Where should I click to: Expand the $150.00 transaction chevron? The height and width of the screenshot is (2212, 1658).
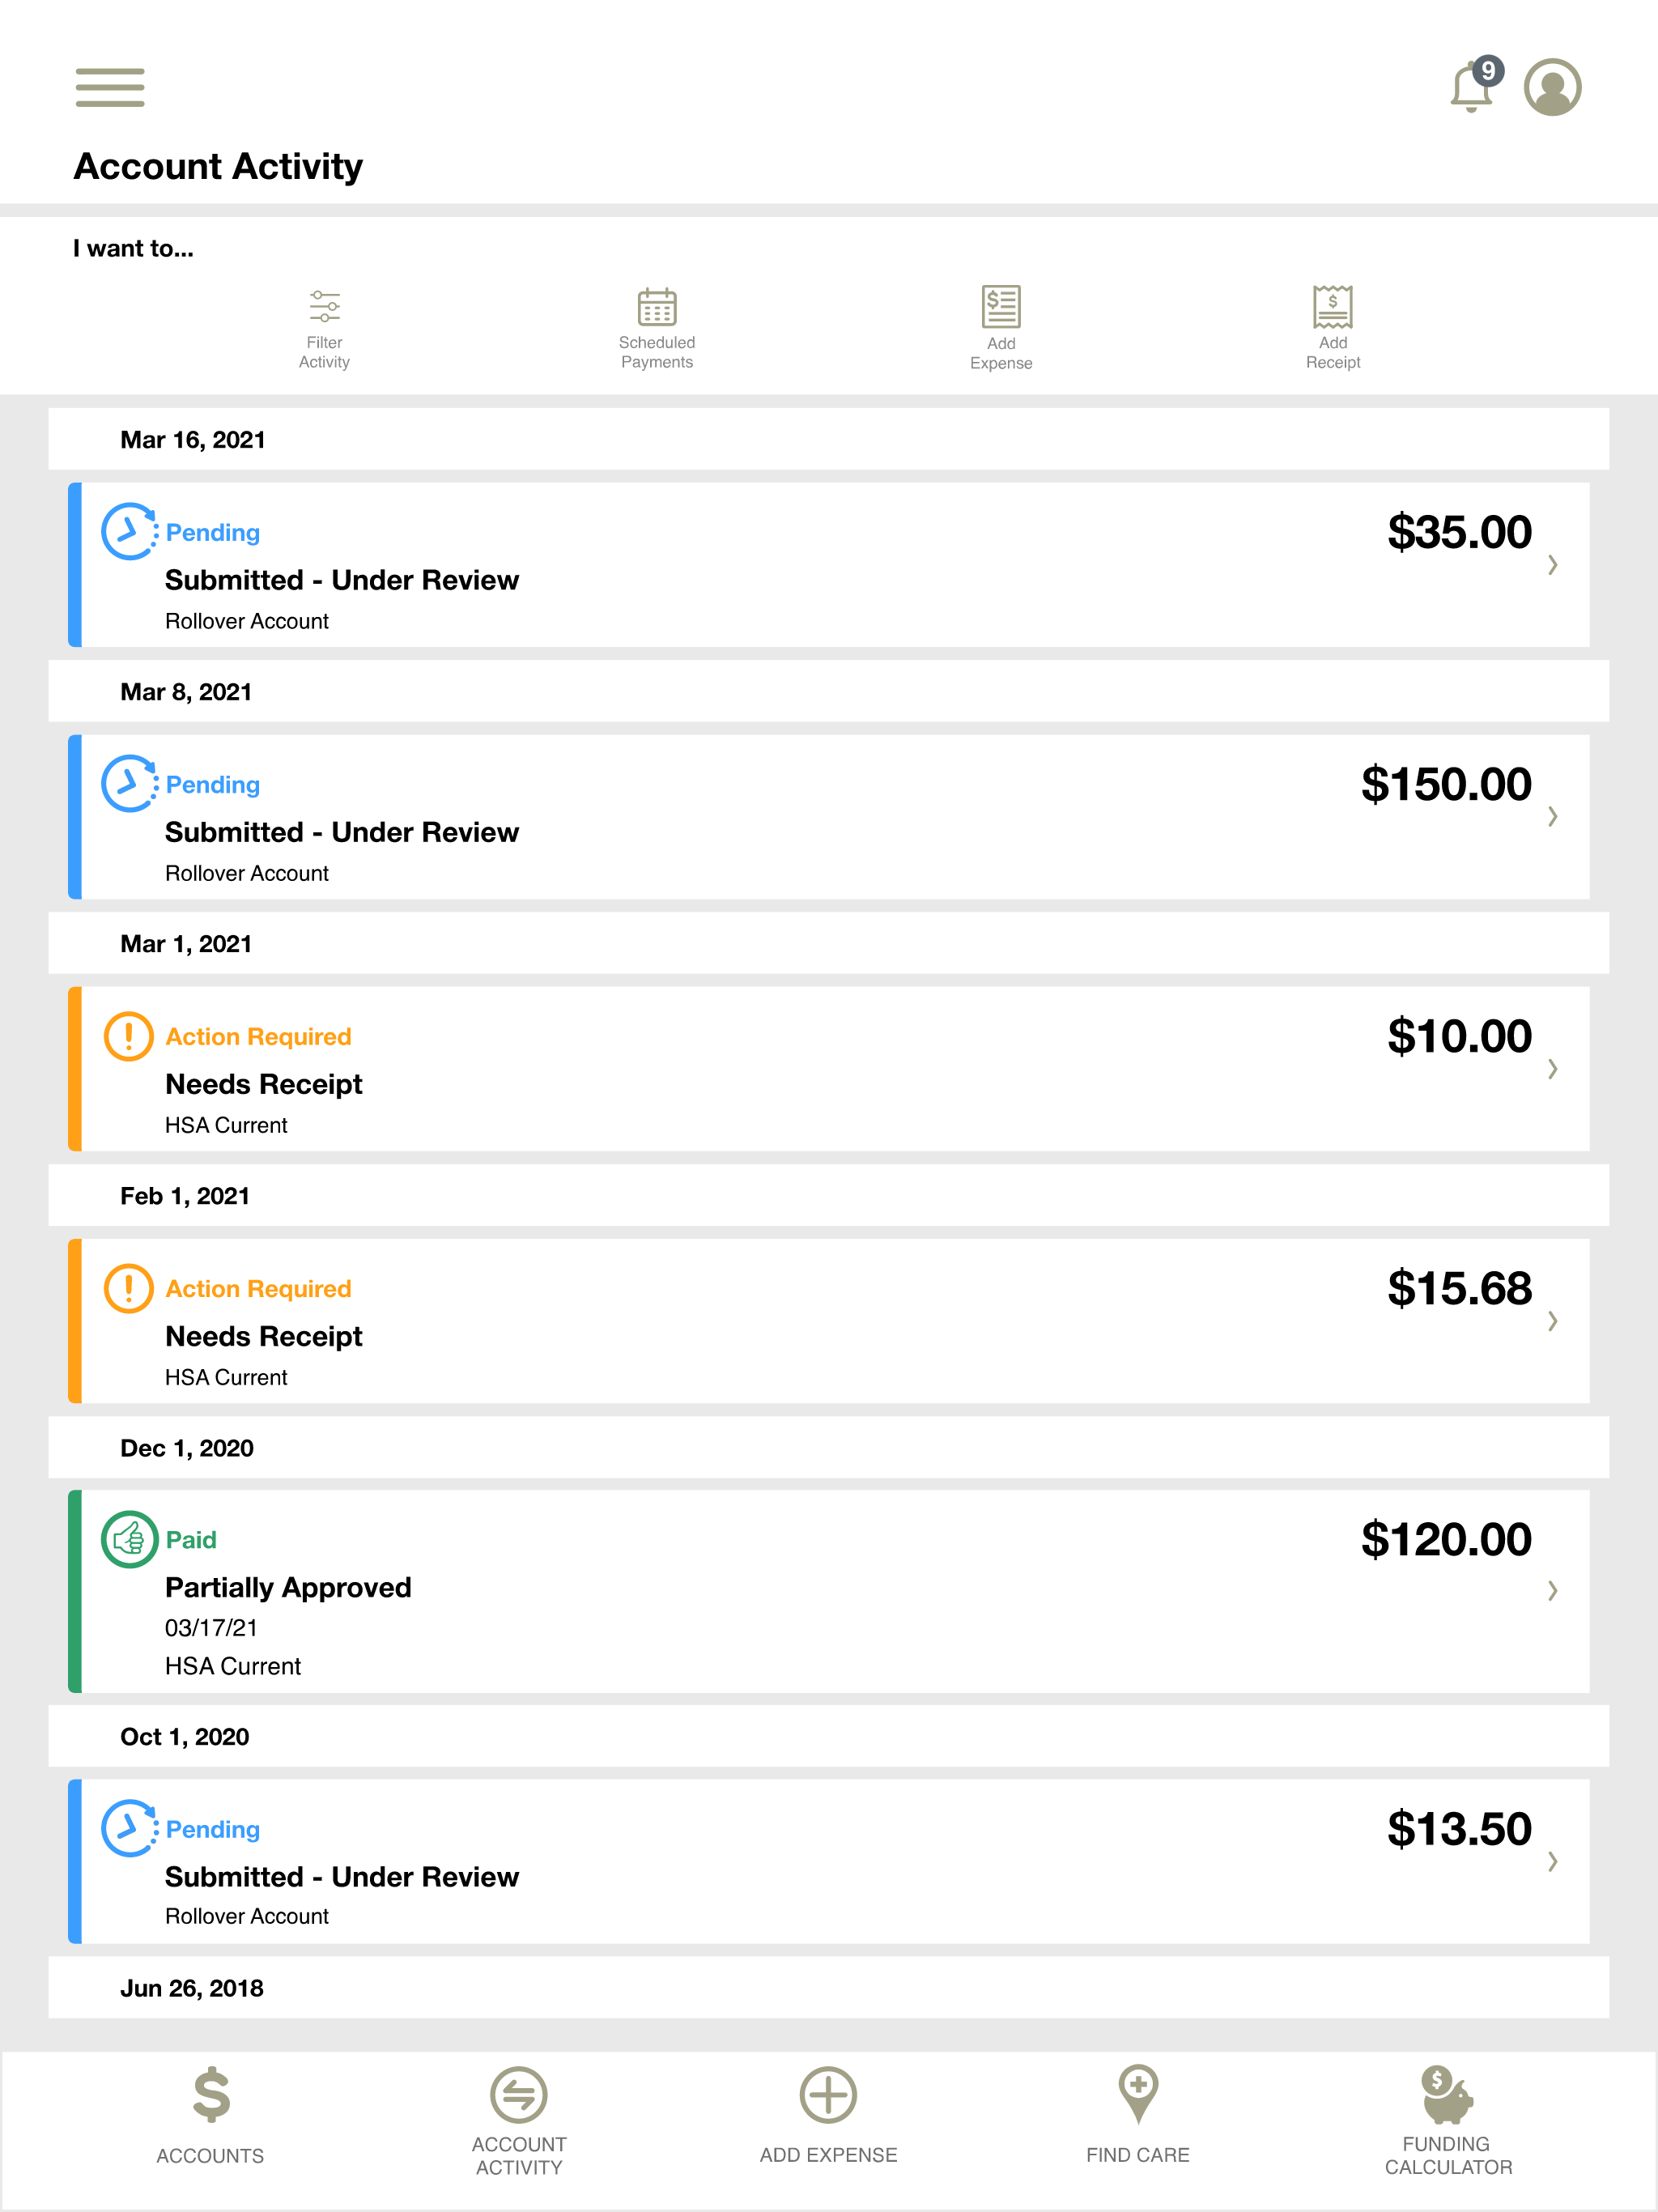1552,816
